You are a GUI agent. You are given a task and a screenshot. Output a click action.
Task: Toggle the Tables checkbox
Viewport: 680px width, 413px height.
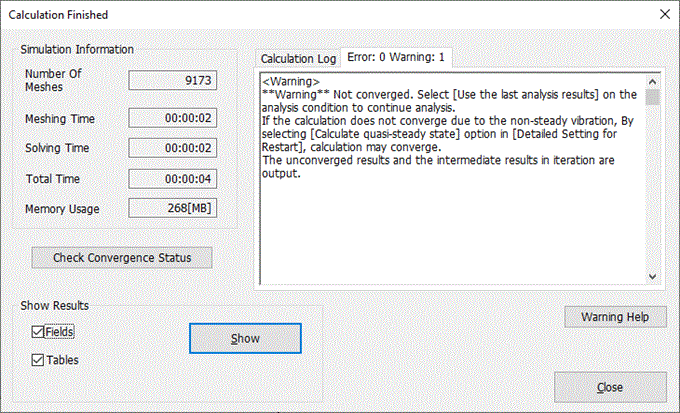pos(39,360)
